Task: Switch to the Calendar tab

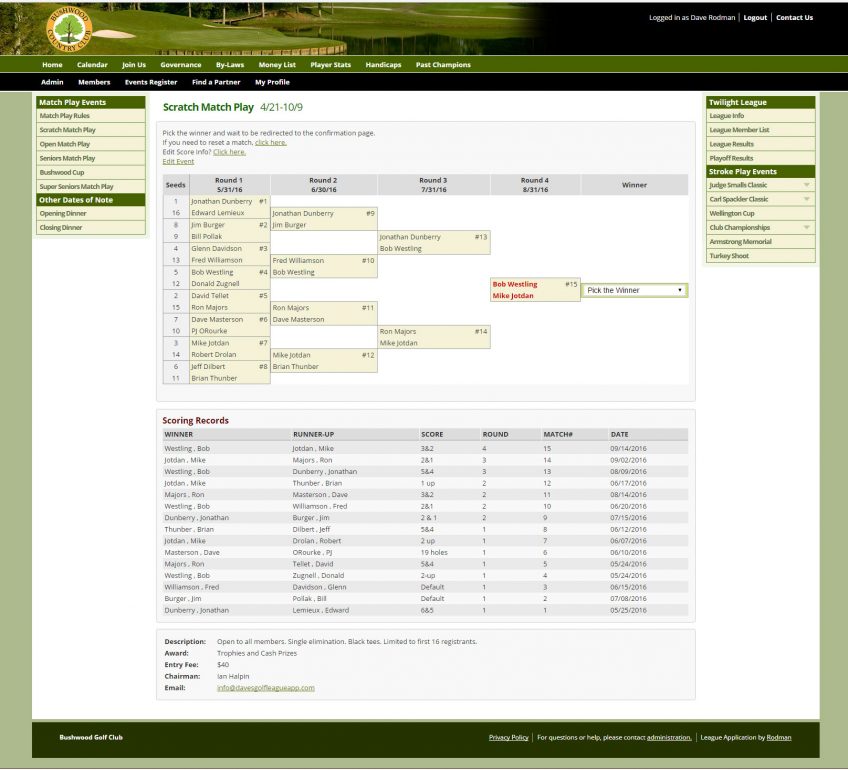Action: 92,64
